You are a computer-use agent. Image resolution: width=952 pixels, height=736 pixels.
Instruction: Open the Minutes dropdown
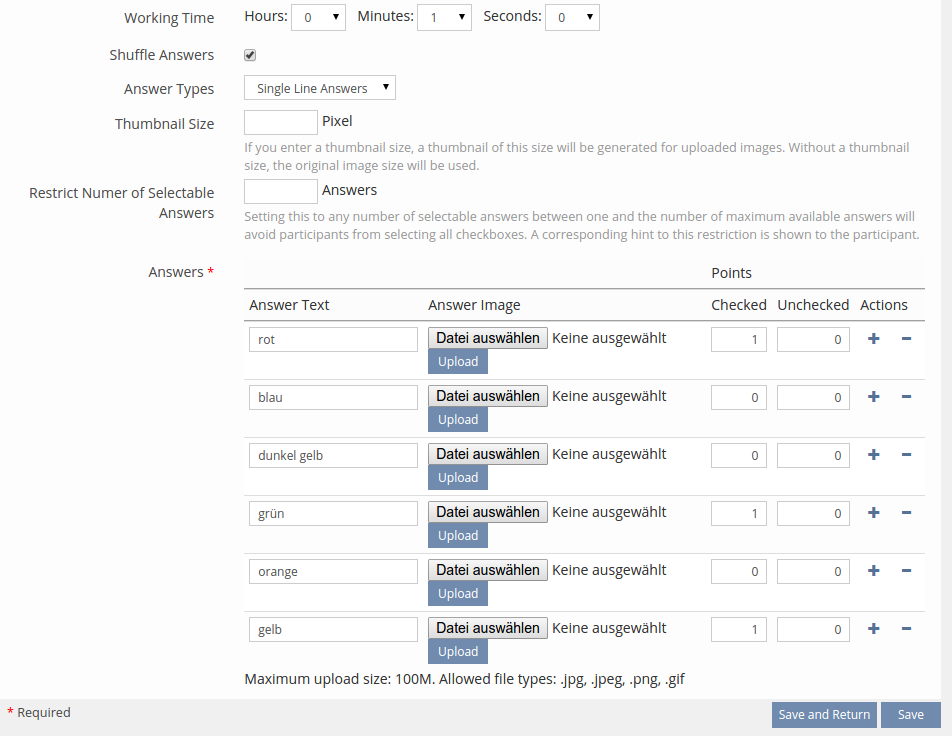point(444,17)
